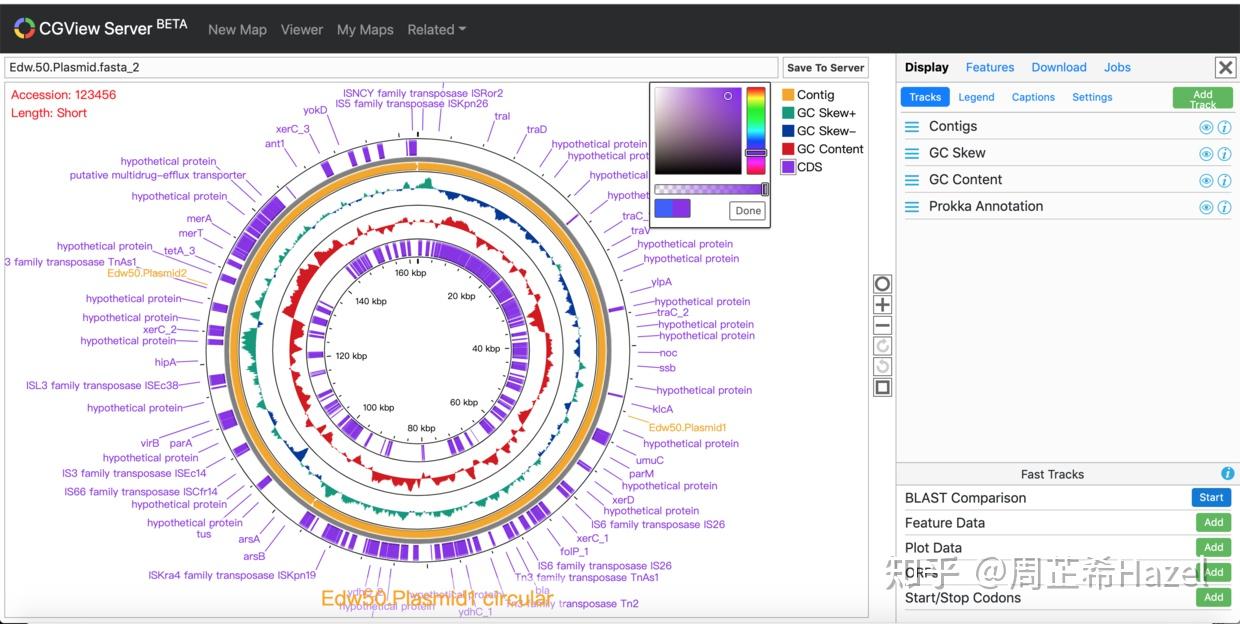Click the 'Accession: 123456' caption
Viewport: 1240px width, 624px height.
click(x=63, y=95)
